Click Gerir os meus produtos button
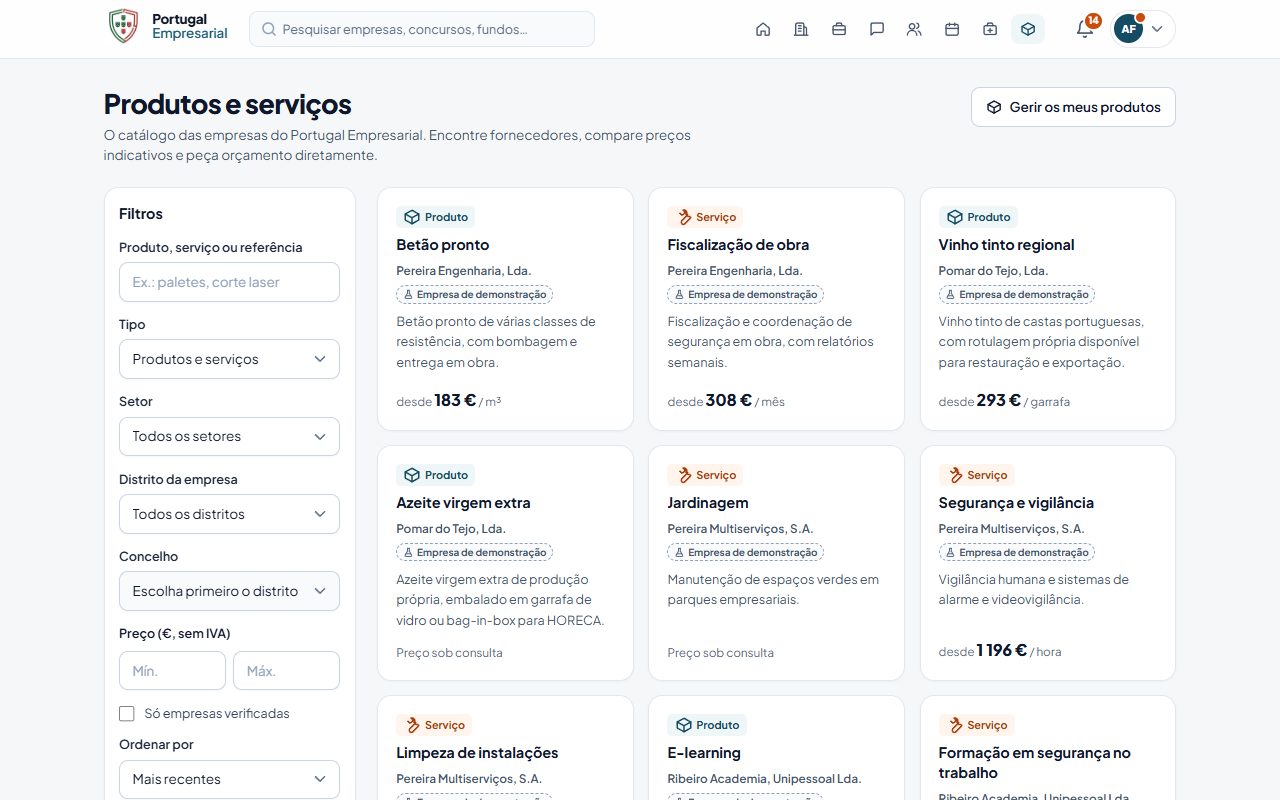Image resolution: width=1280 pixels, height=800 pixels. click(x=1073, y=107)
